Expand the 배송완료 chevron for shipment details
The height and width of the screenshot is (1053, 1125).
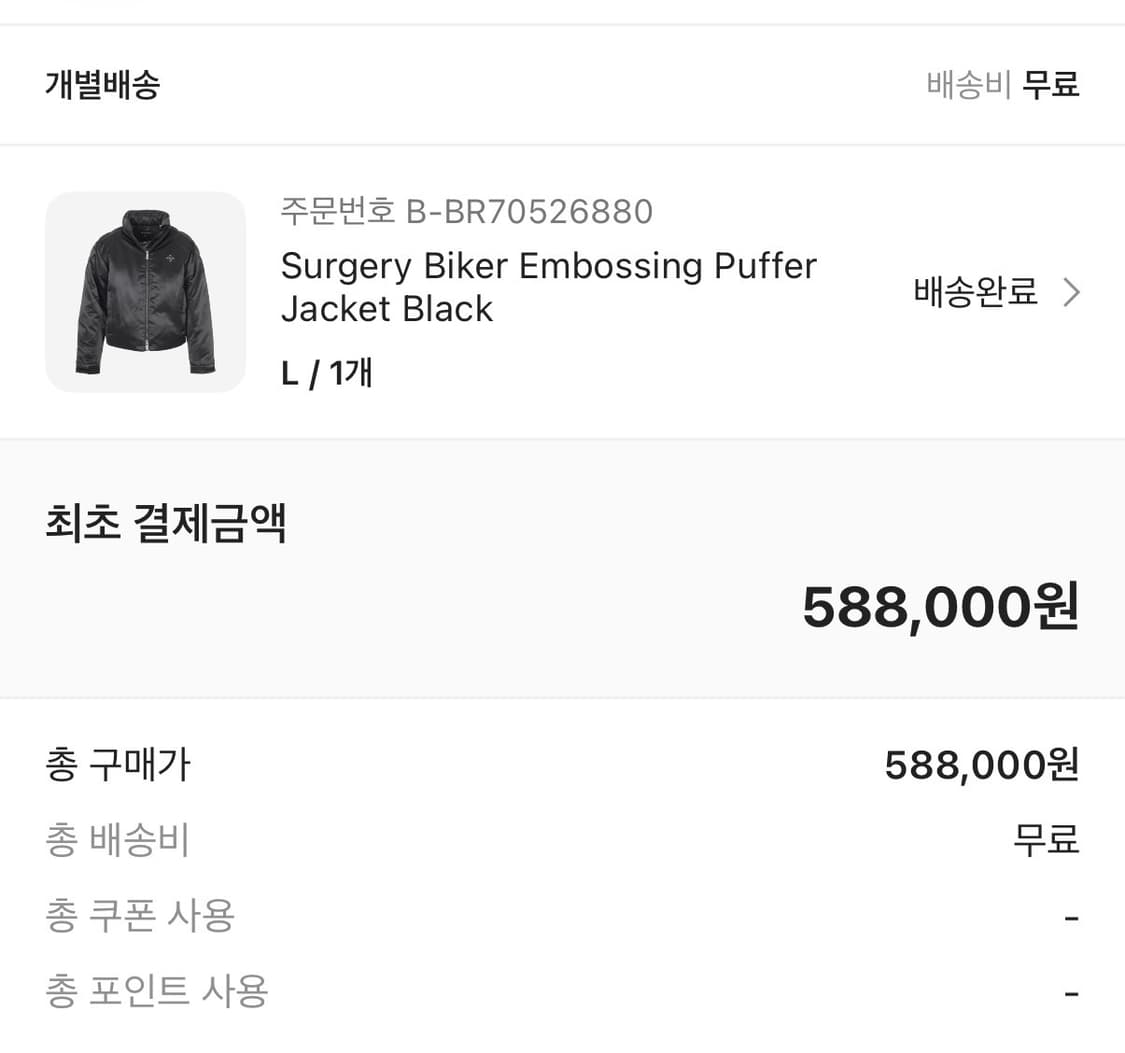(1070, 292)
